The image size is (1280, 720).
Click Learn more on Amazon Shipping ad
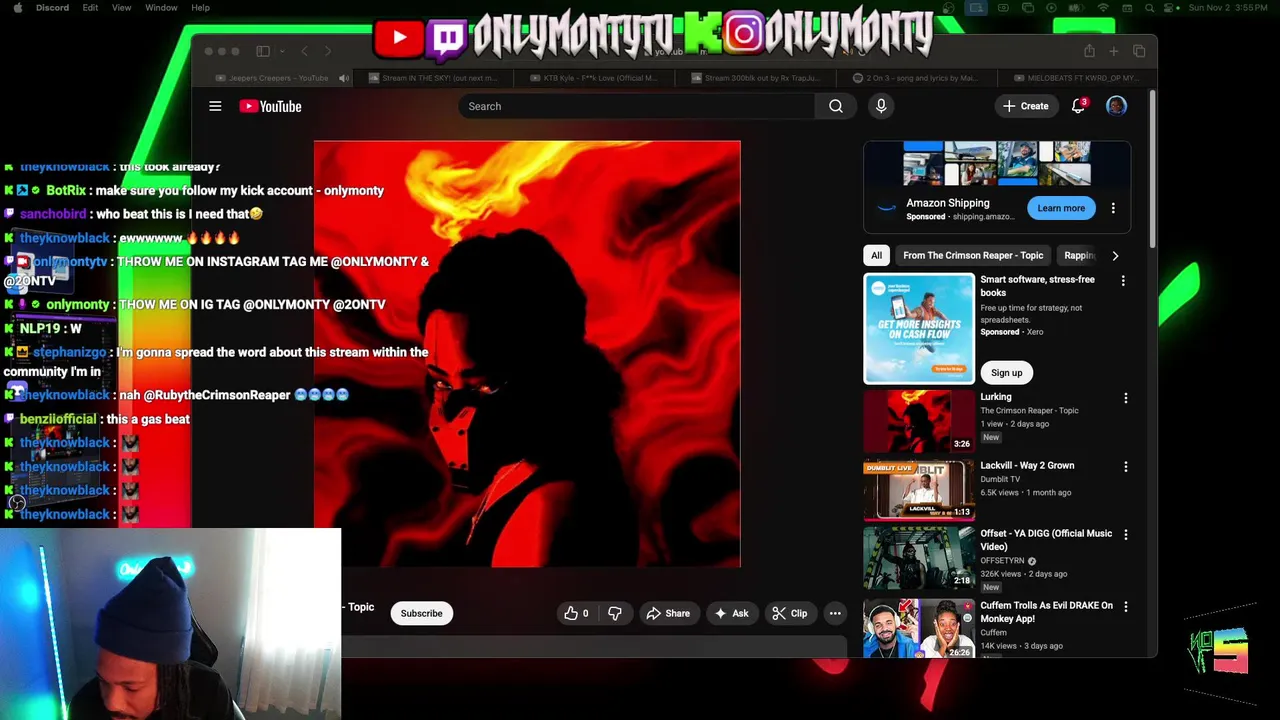1061,208
